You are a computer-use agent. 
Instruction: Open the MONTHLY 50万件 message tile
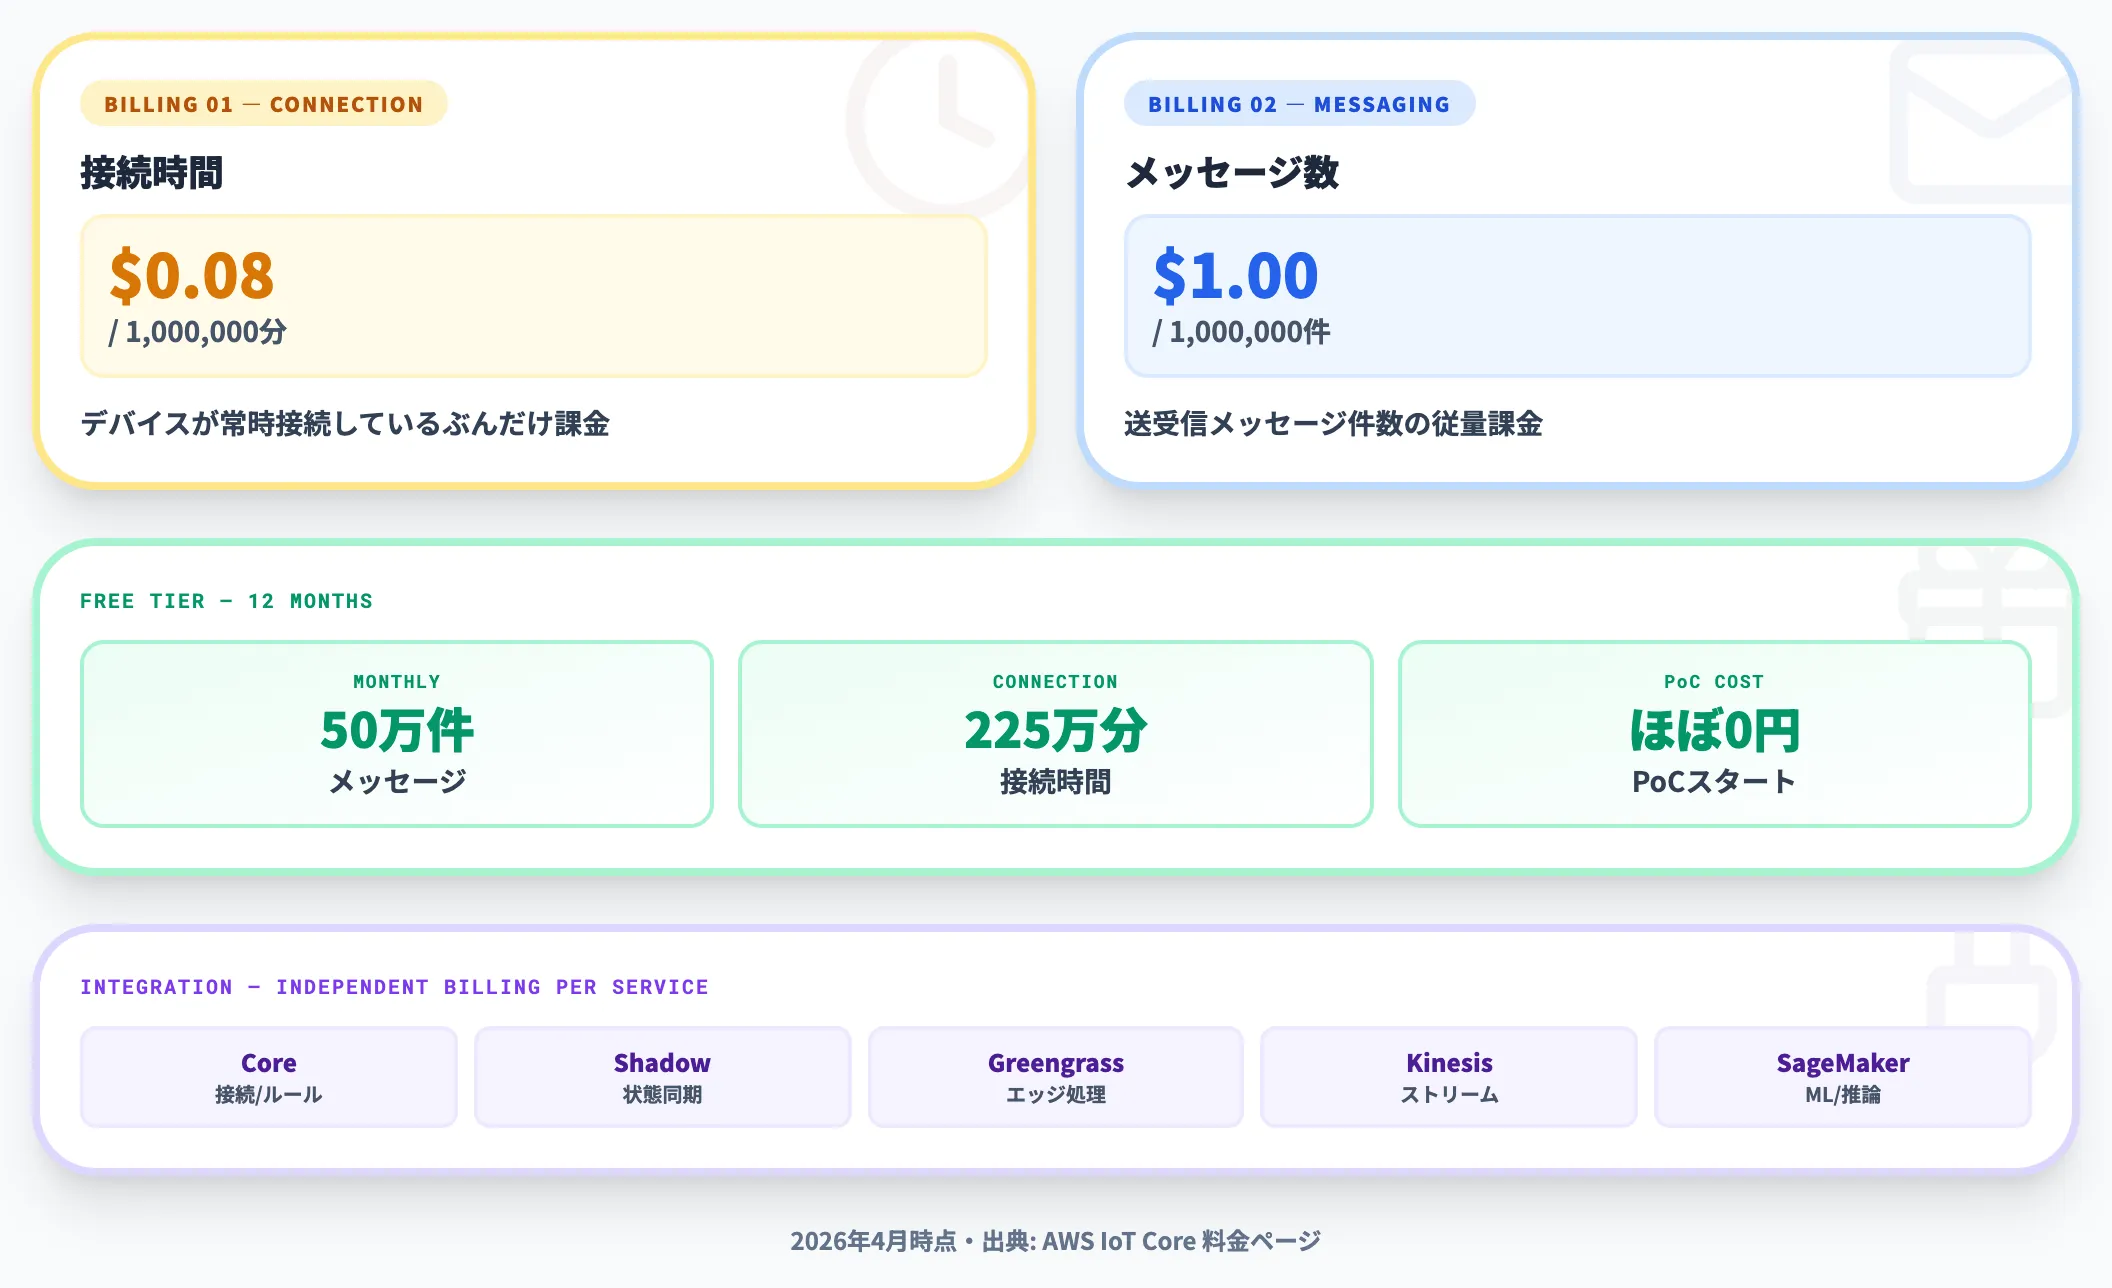[396, 733]
